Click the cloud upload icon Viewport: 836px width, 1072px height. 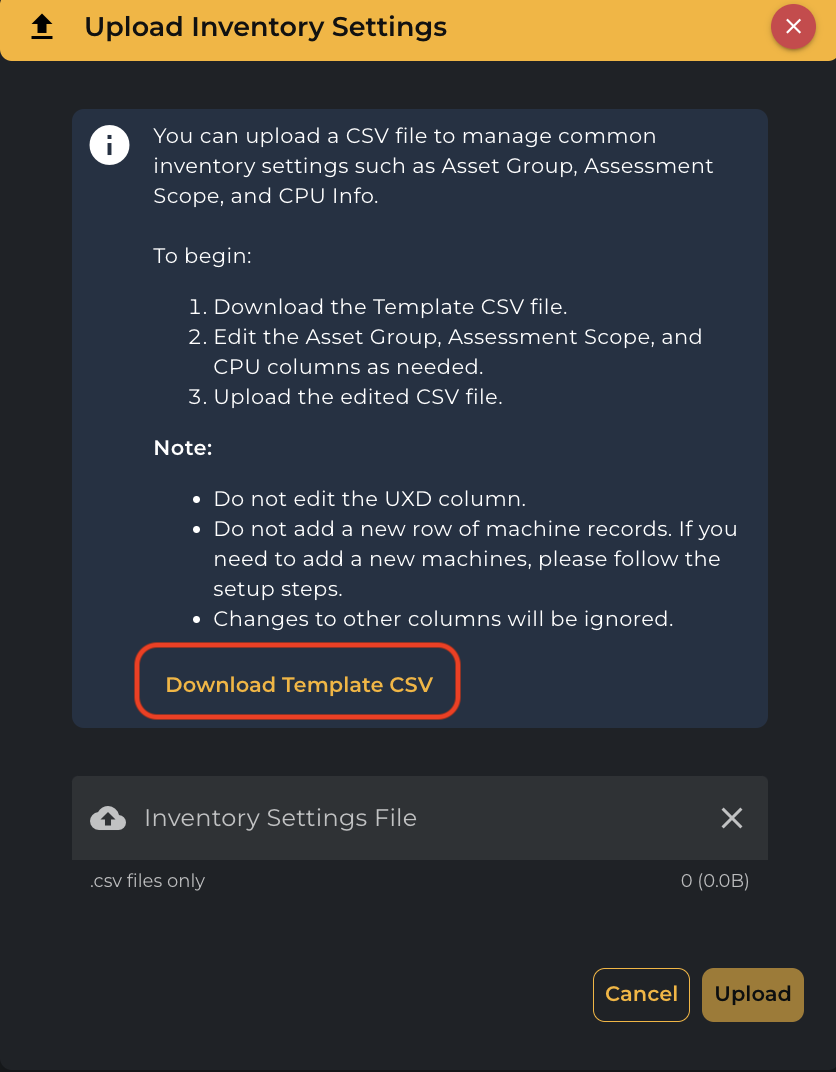pos(108,818)
